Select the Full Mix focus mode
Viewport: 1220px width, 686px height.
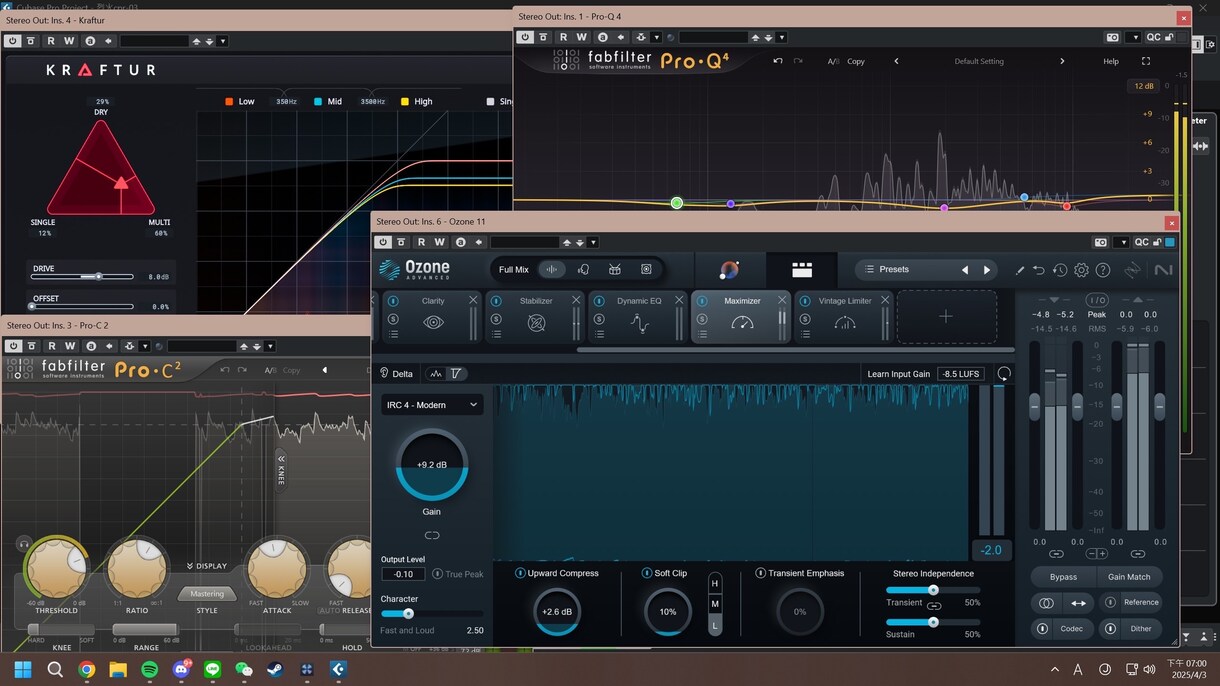coord(514,269)
